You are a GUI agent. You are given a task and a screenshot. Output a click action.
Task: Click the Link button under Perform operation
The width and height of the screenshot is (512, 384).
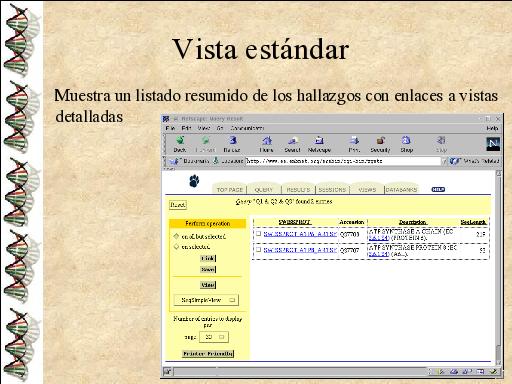point(208,258)
